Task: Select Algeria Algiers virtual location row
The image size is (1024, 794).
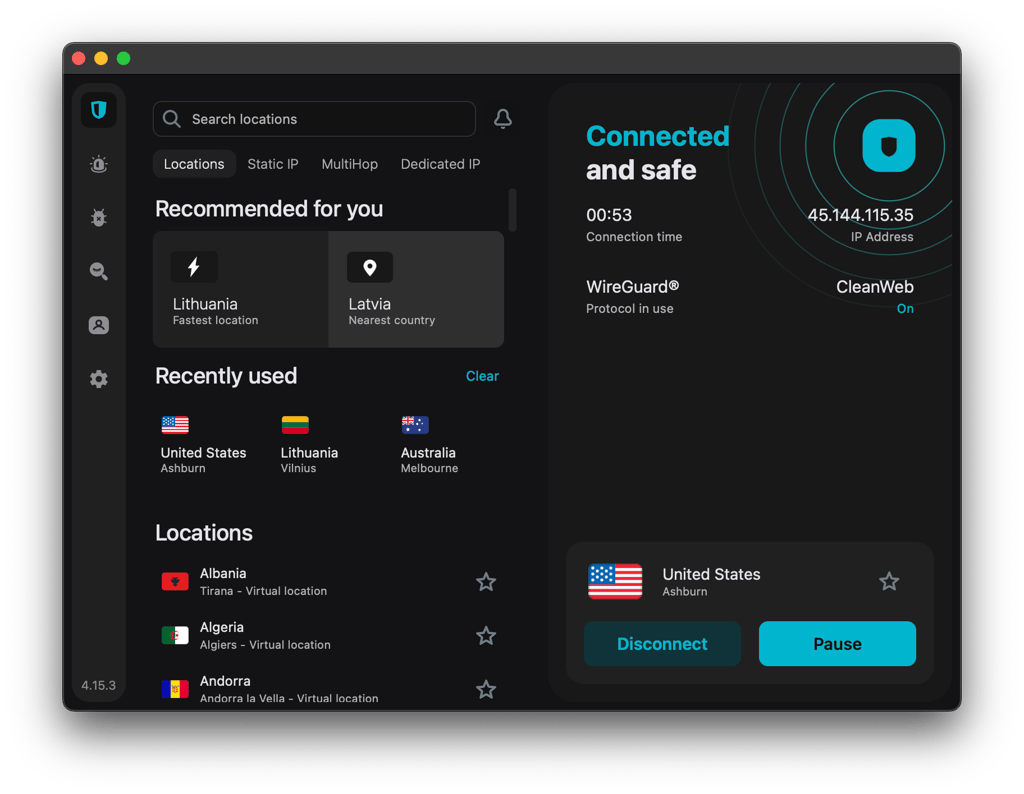Action: pos(328,635)
